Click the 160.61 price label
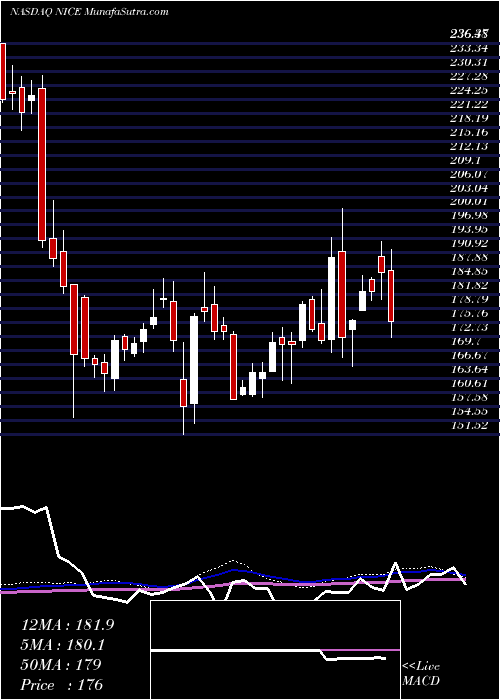Screen dimensions: 500x700 pyautogui.click(x=469, y=383)
